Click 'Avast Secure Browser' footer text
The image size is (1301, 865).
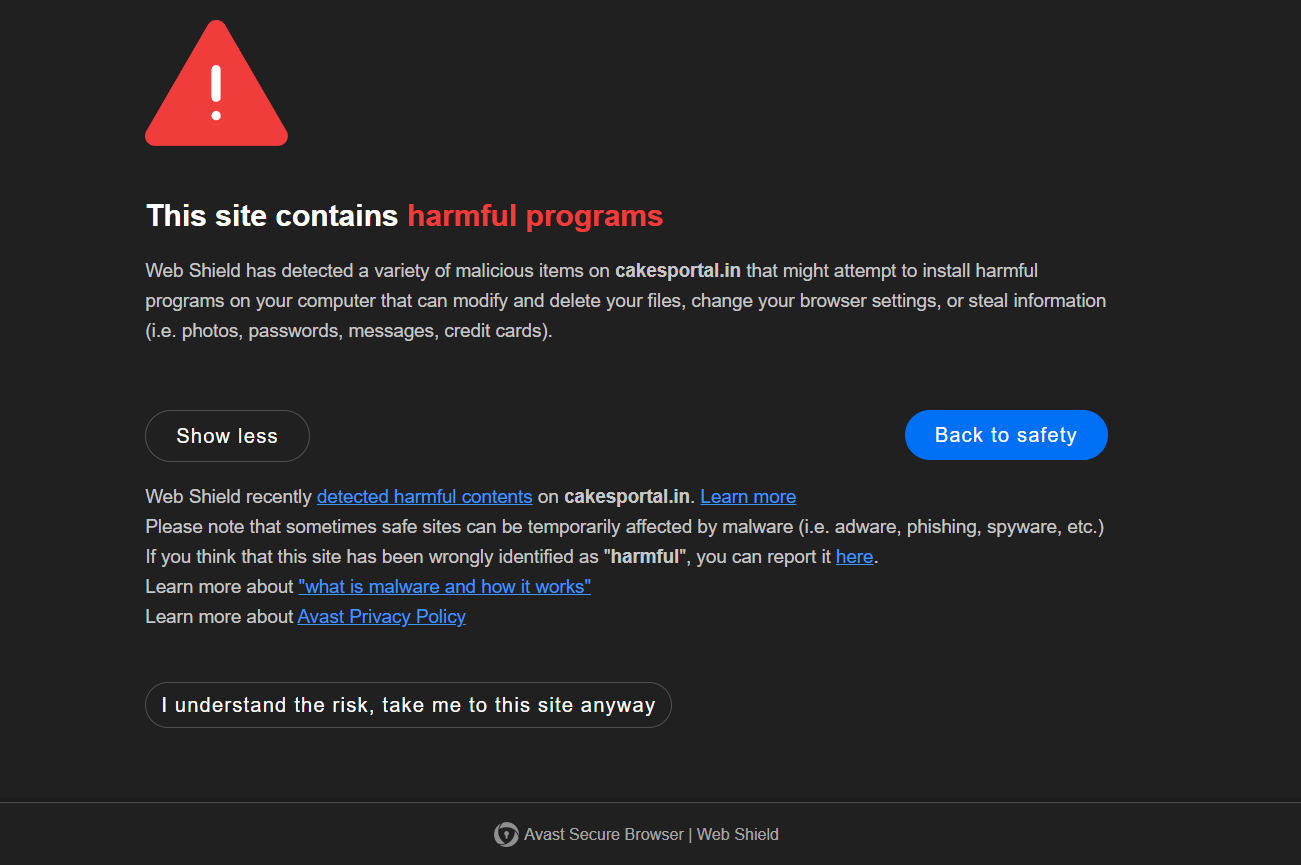[604, 834]
